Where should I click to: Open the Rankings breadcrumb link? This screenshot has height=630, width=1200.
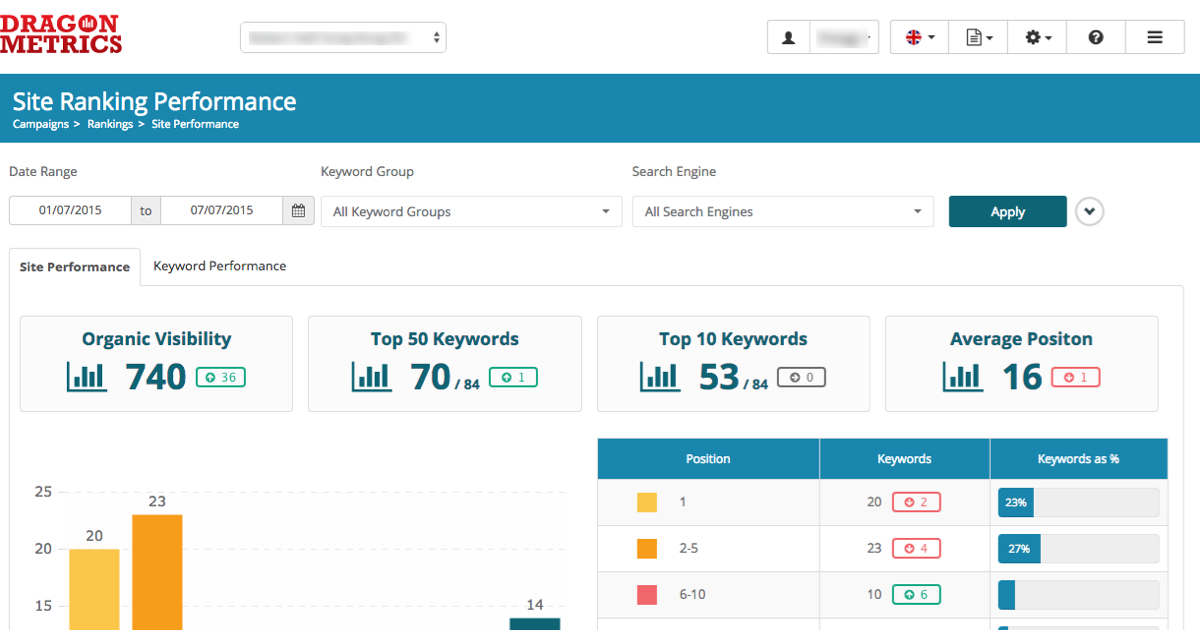tap(109, 123)
